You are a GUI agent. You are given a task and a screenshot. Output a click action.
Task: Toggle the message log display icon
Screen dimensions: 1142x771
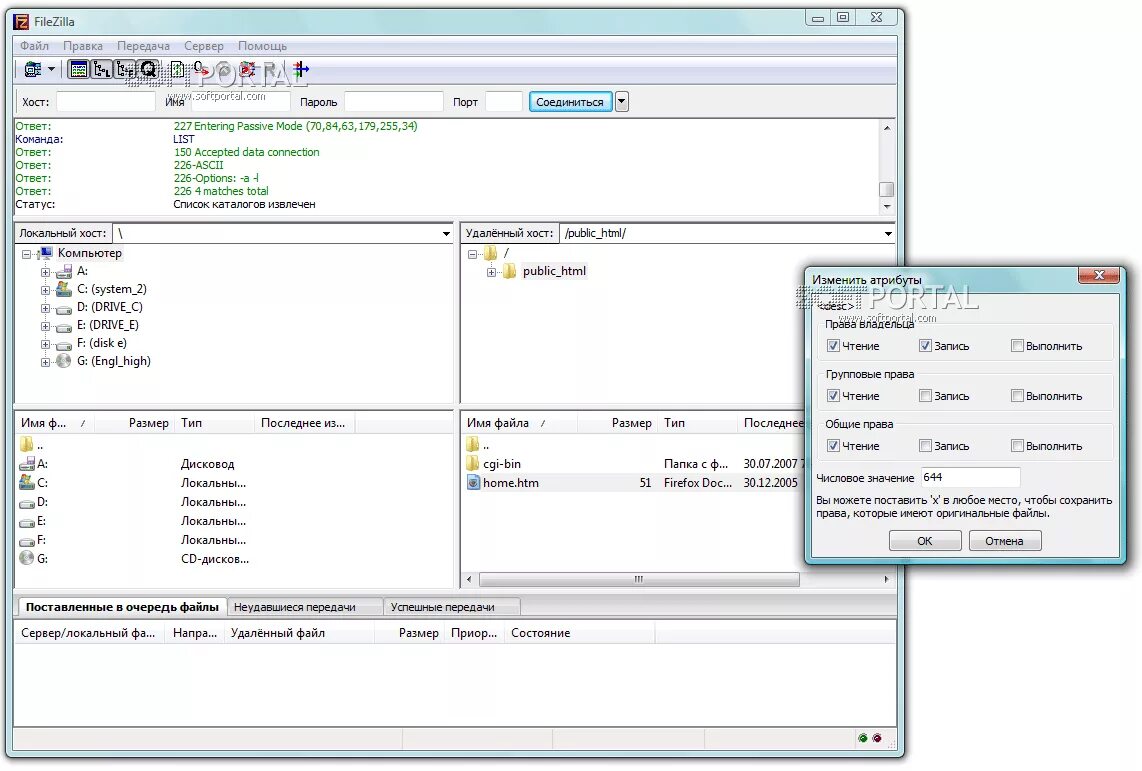pyautogui.click(x=79, y=70)
